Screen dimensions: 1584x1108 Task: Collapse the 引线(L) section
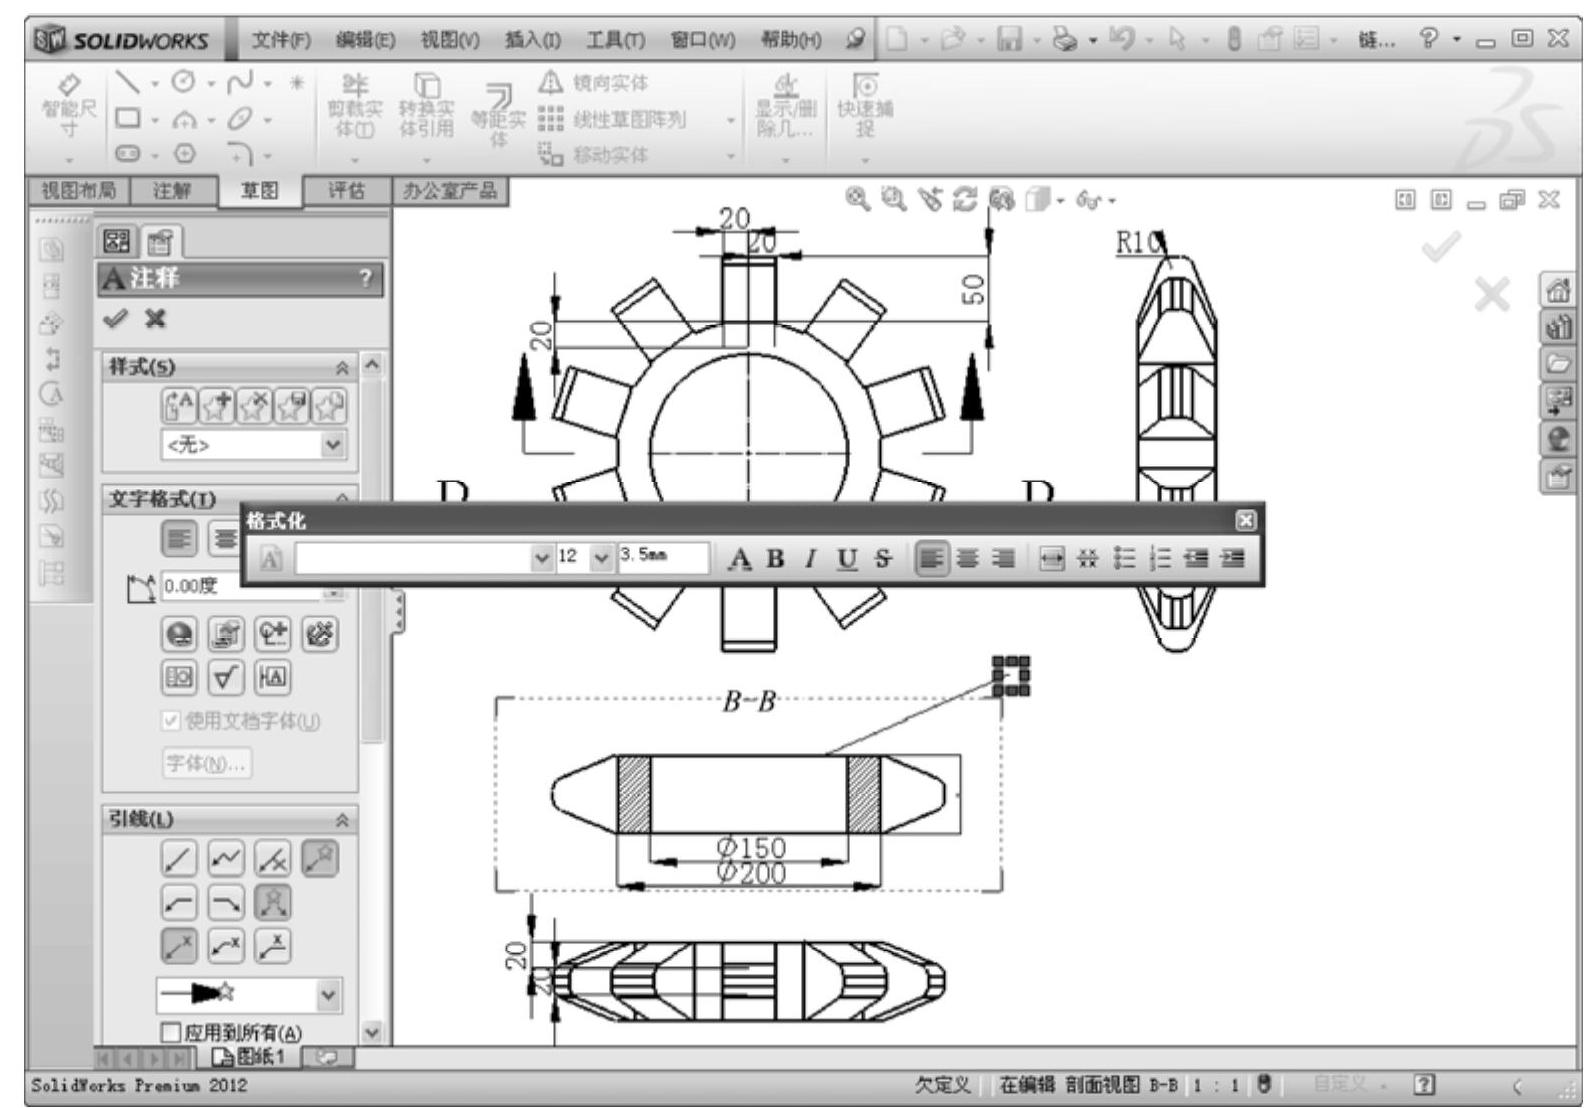pos(341,820)
